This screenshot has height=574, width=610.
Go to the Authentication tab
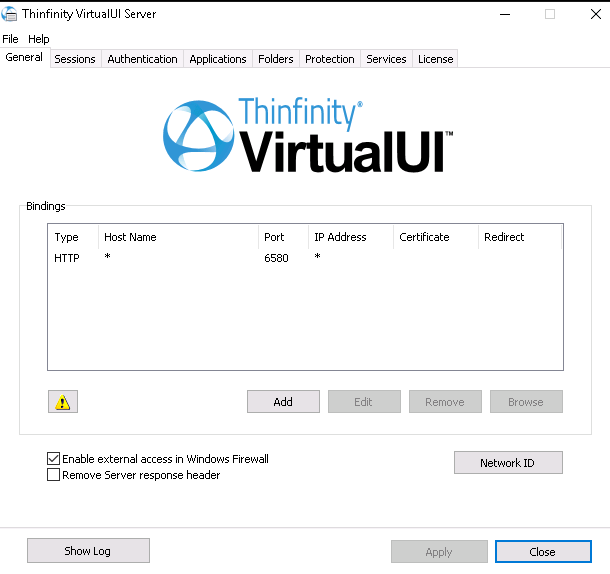pyautogui.click(x=142, y=59)
